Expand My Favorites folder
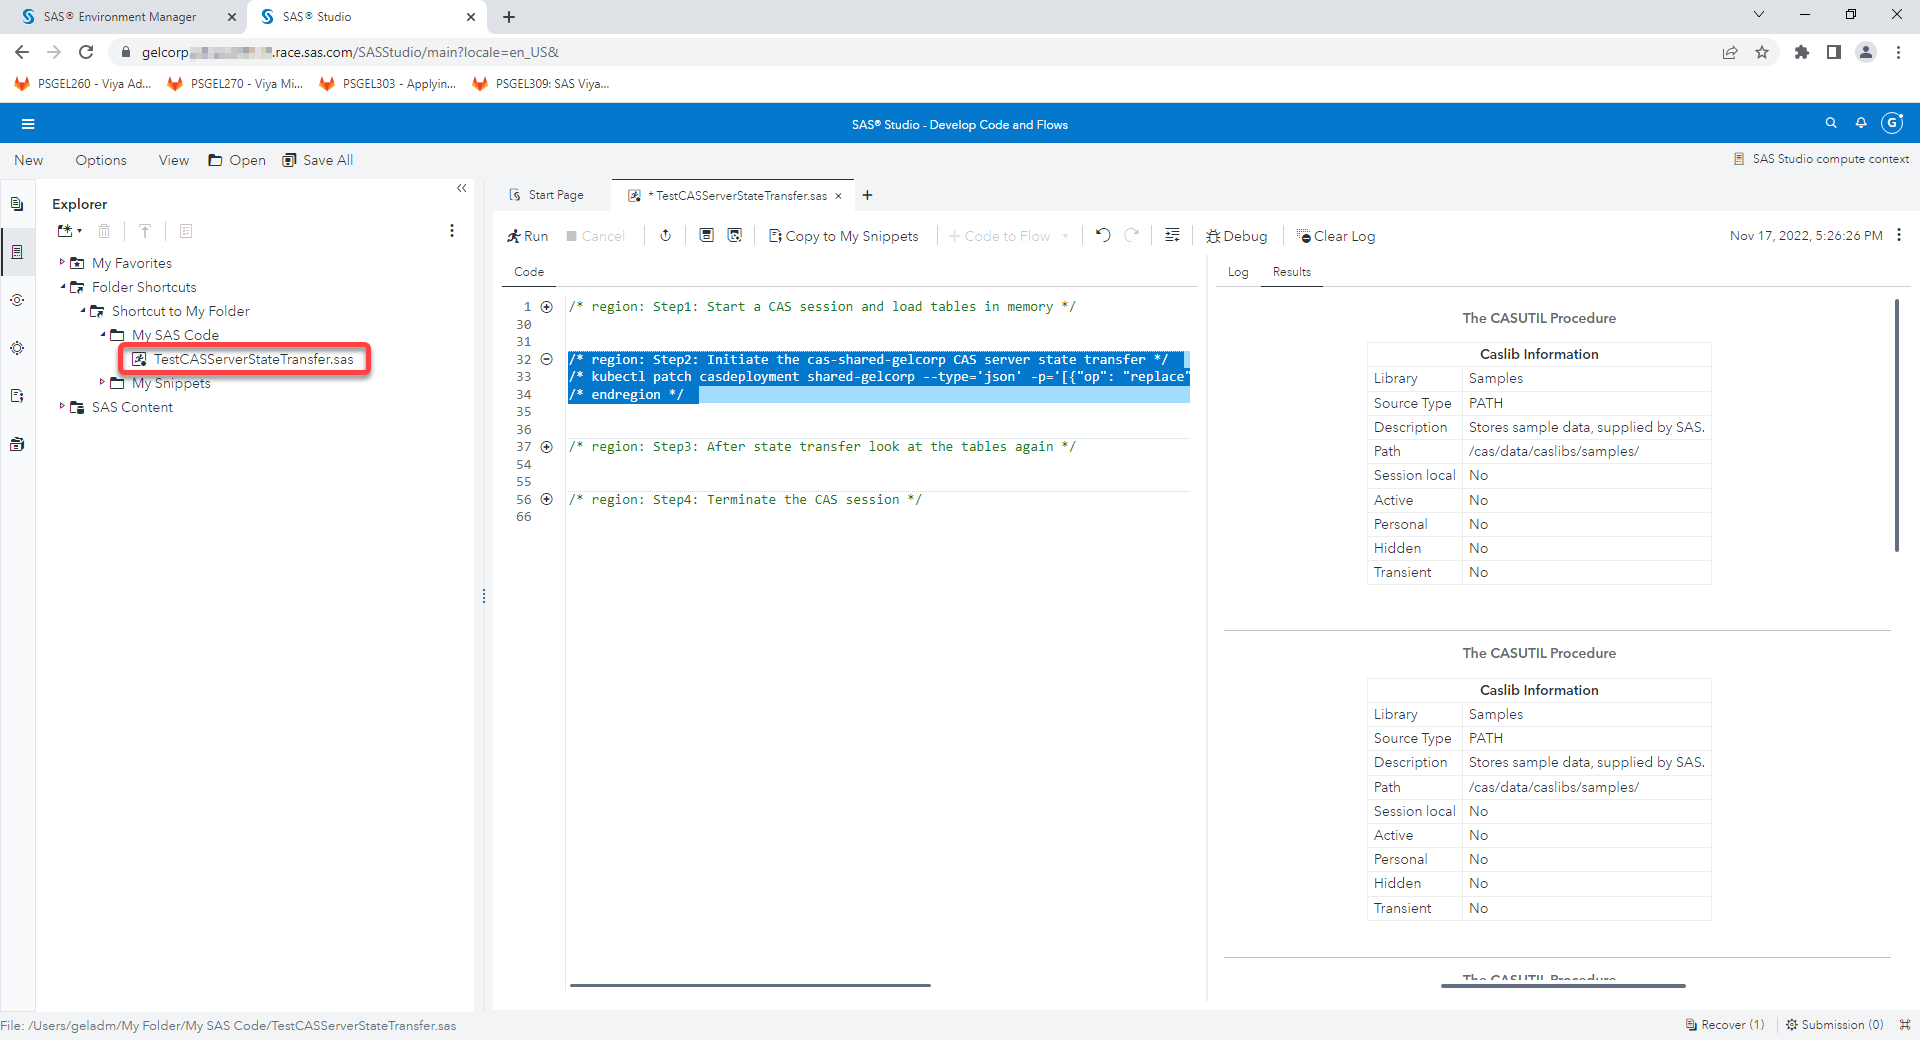 coord(62,262)
